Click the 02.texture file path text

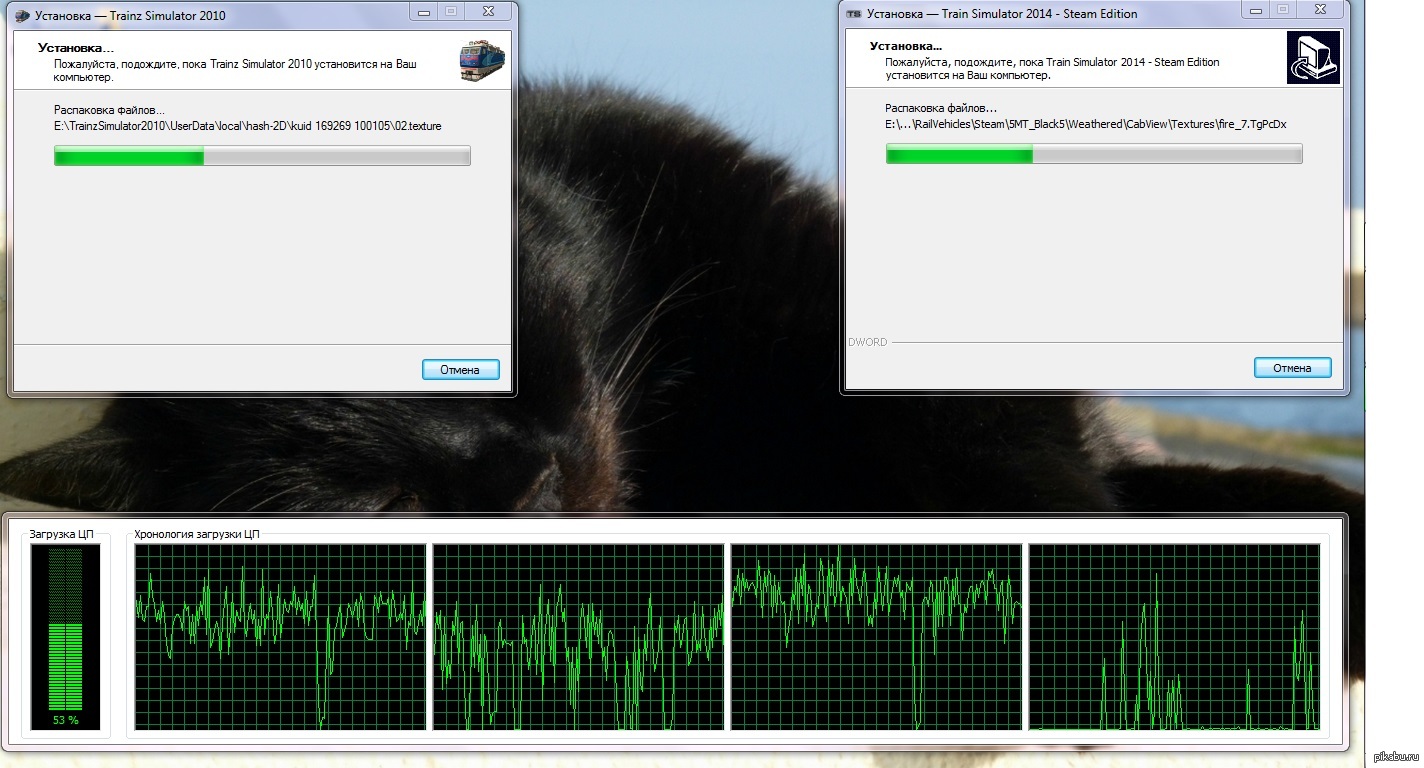pos(248,126)
